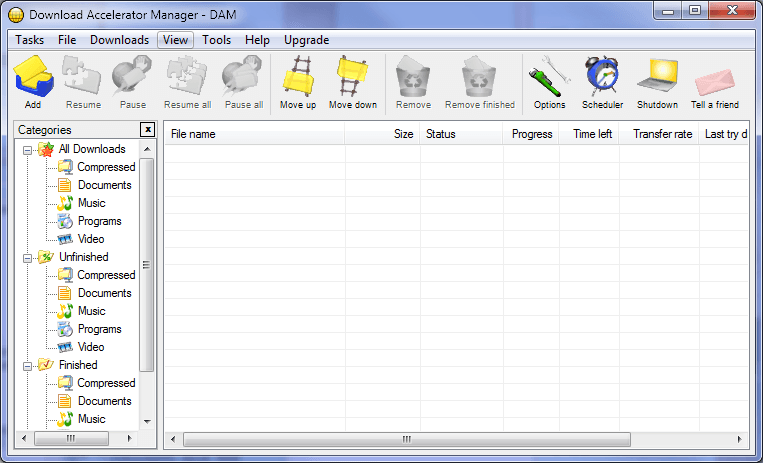
Task: Click the Categories tree scroll up arrow
Action: click(x=147, y=148)
